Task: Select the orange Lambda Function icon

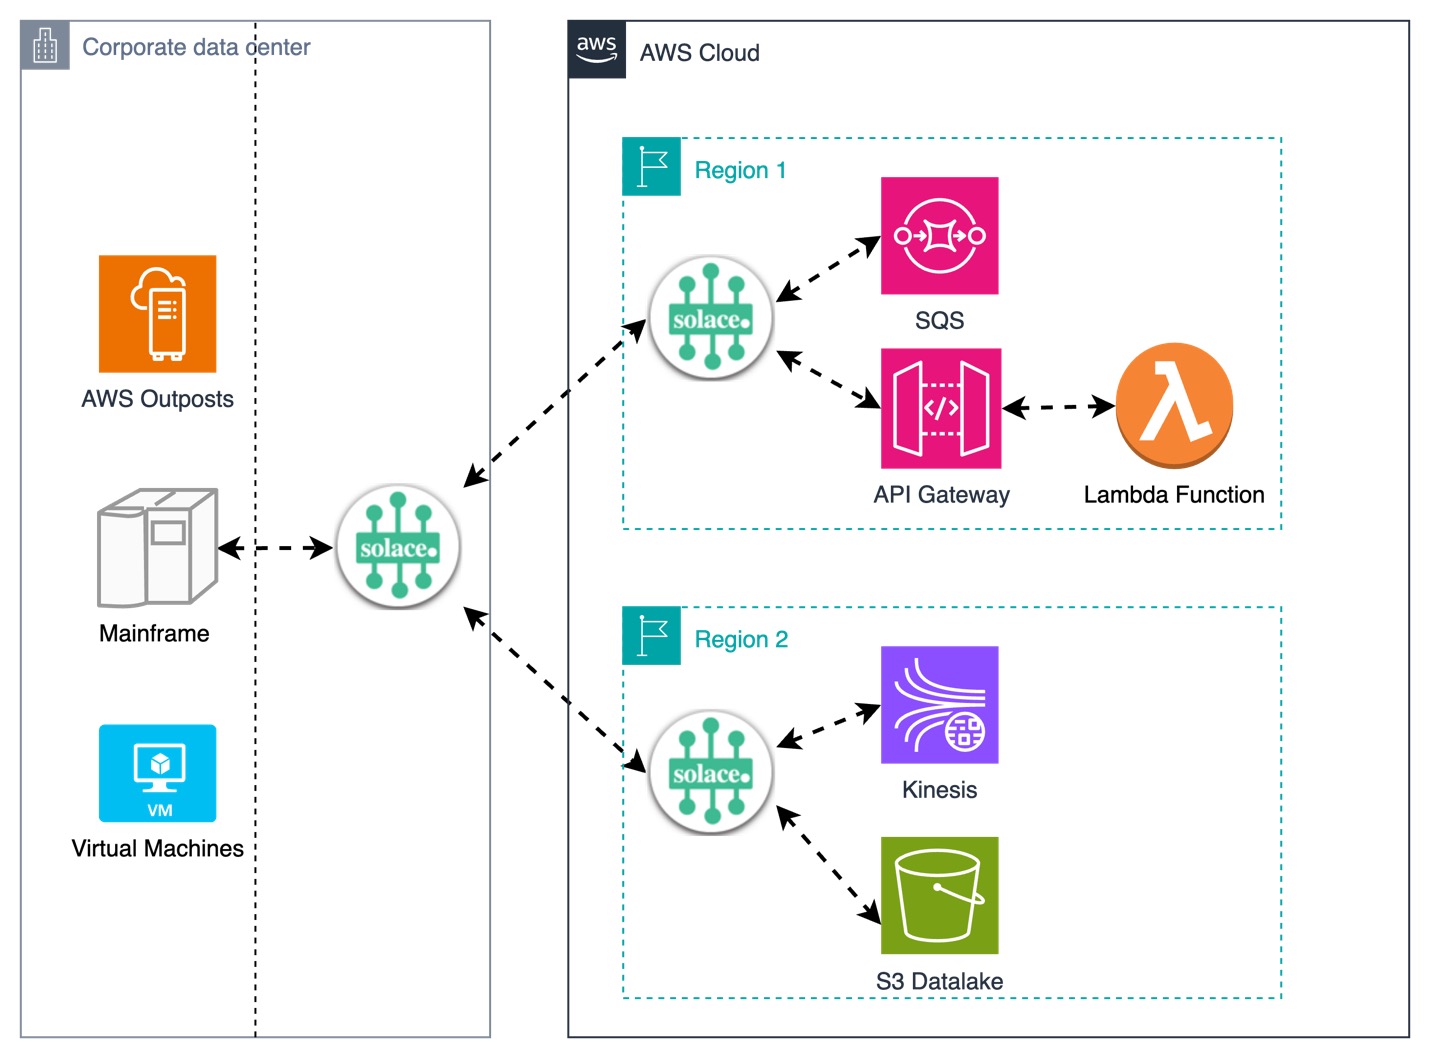Action: [1174, 406]
